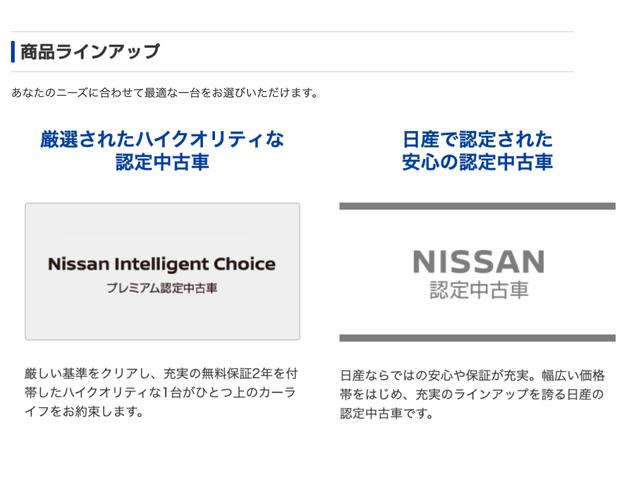
Task: Click the description starting 厳しい基準をクリアし
Action: [x=162, y=374]
